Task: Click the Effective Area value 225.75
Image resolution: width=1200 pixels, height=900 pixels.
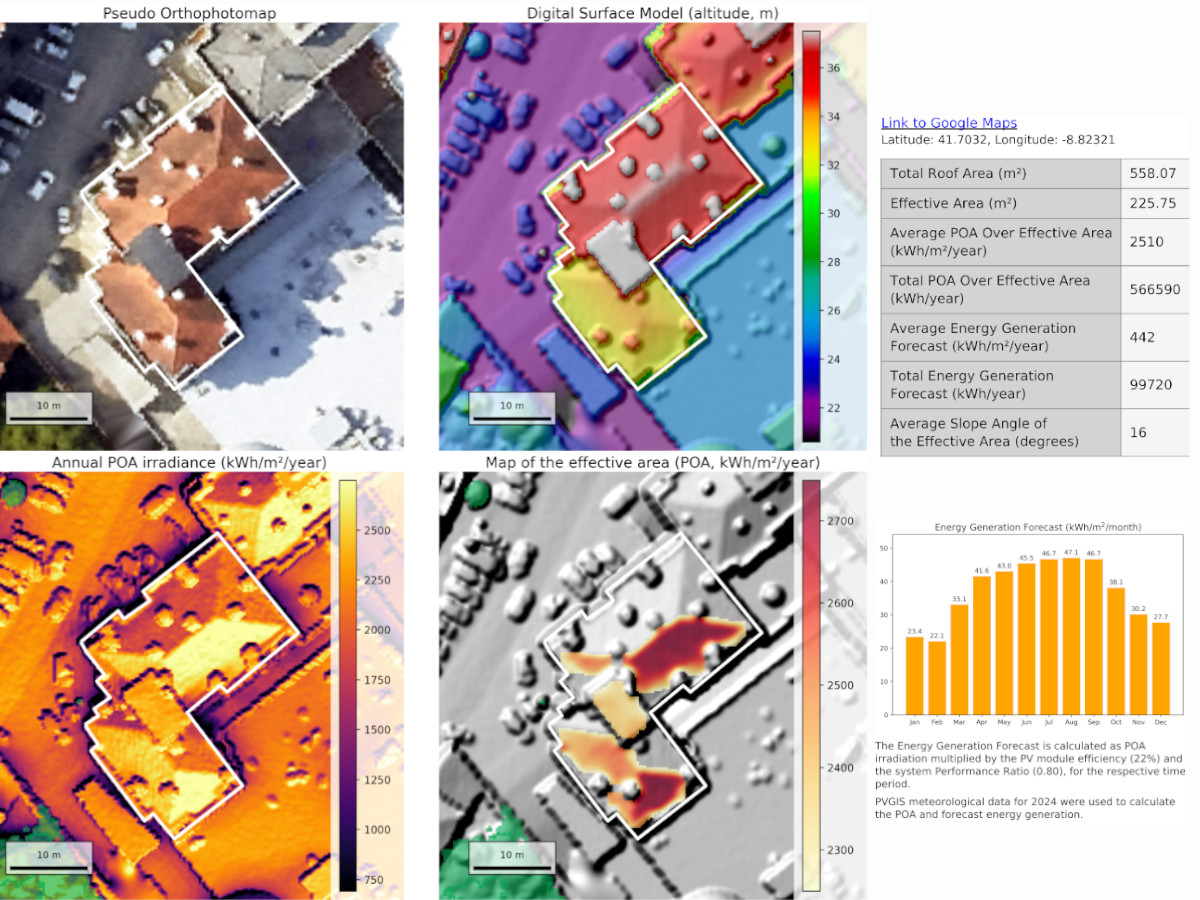Action: 1151,203
